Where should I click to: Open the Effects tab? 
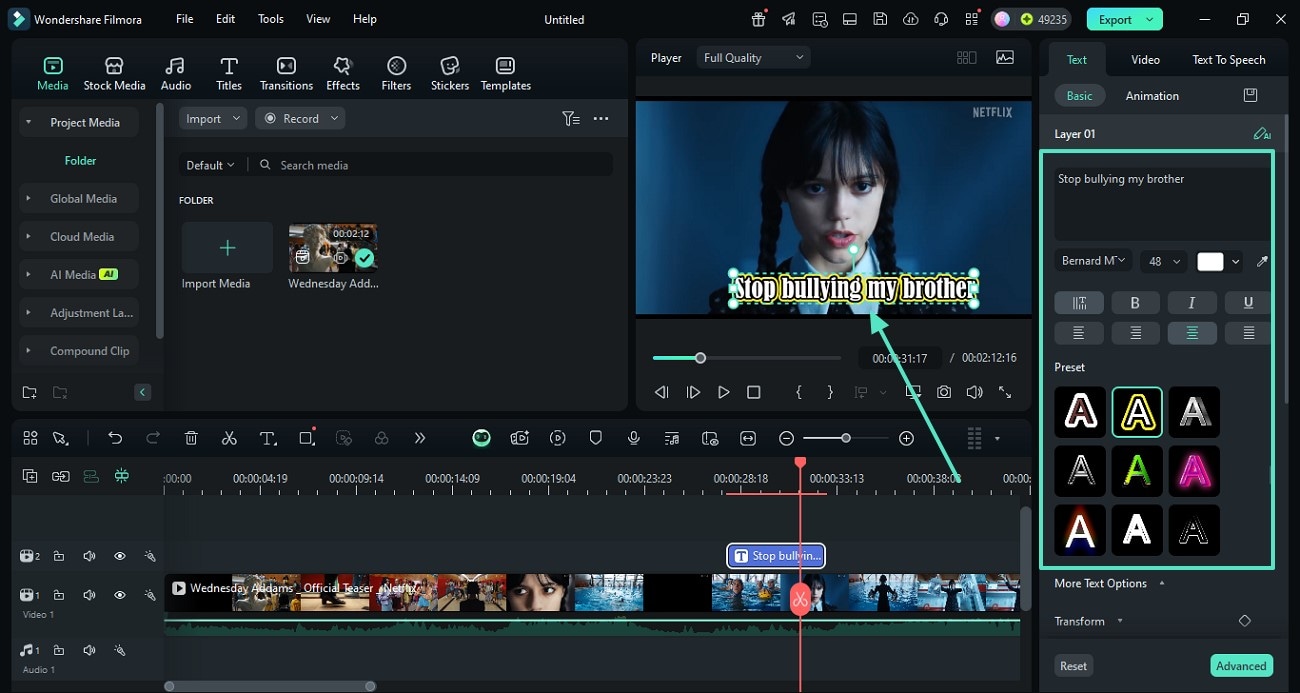(x=343, y=73)
